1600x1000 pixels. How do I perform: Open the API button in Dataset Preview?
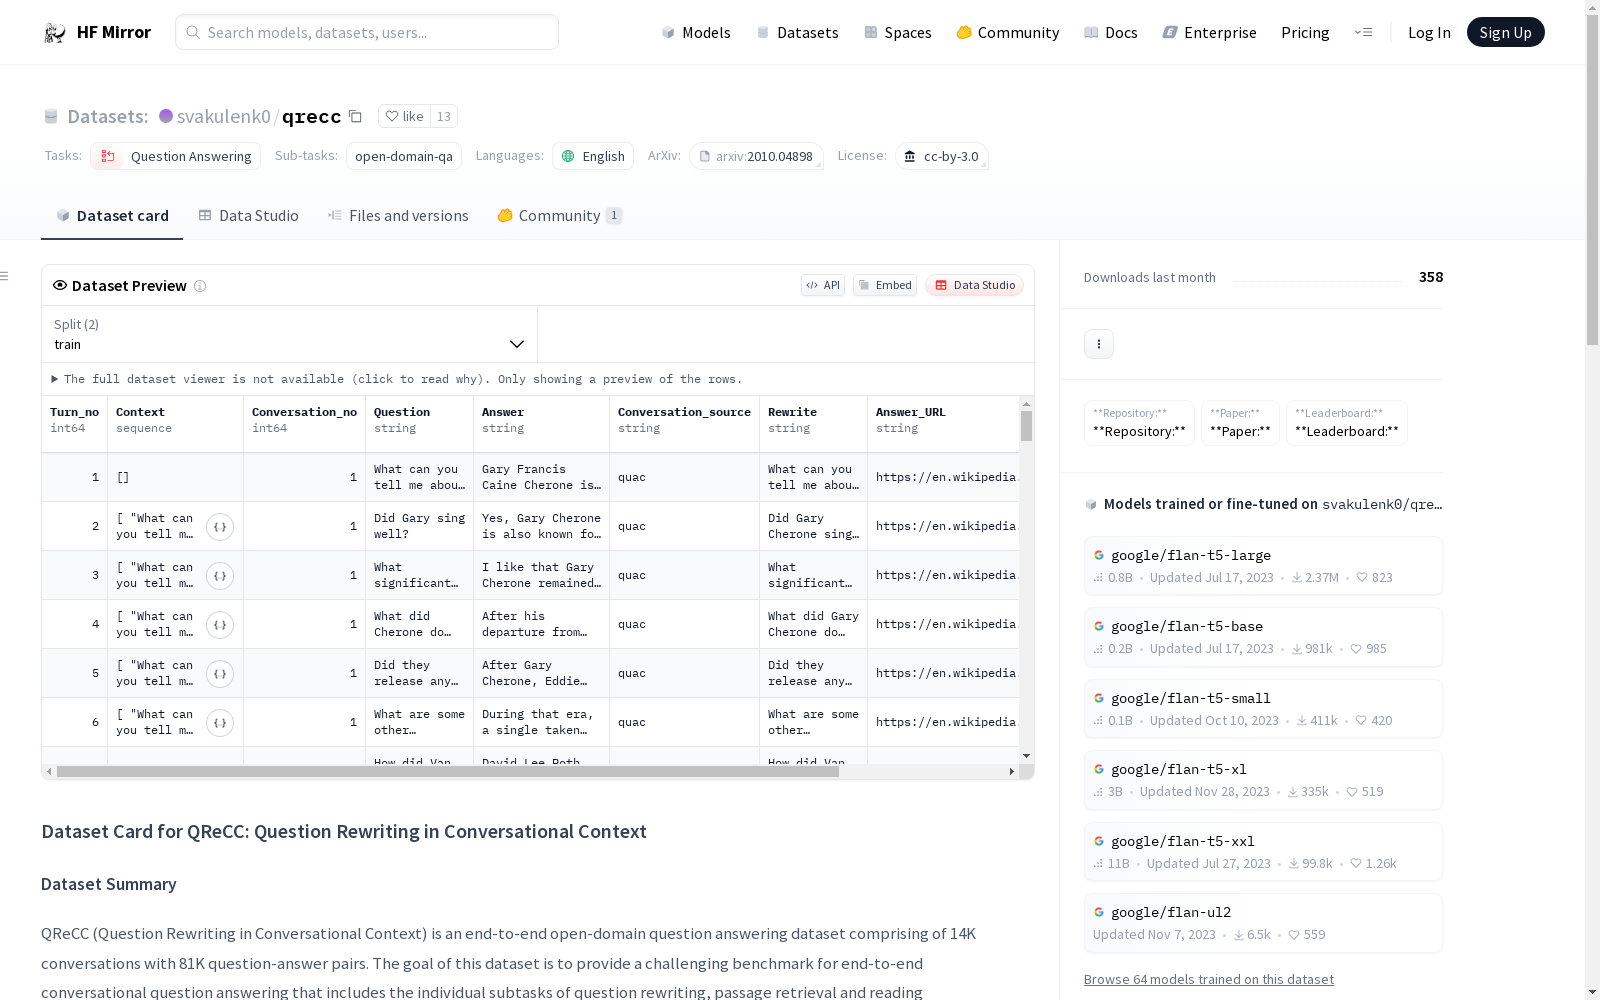(x=823, y=285)
